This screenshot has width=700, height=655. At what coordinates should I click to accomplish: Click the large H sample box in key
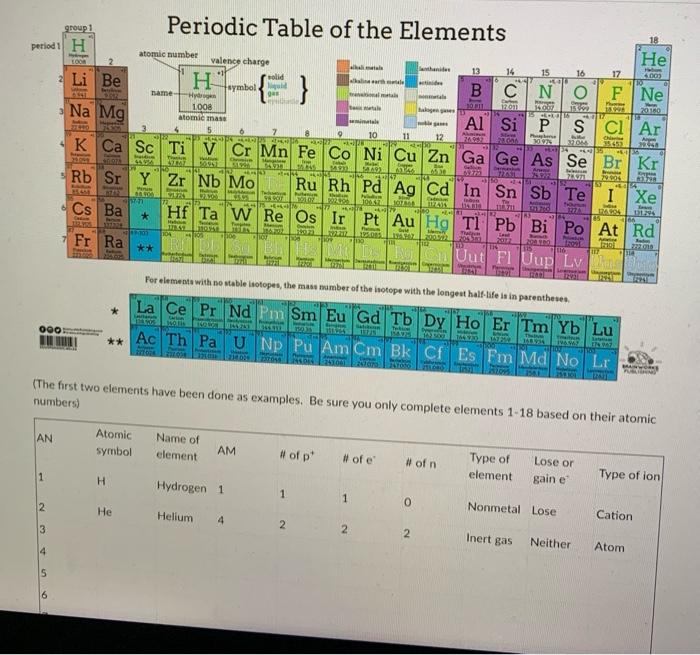click(x=203, y=88)
